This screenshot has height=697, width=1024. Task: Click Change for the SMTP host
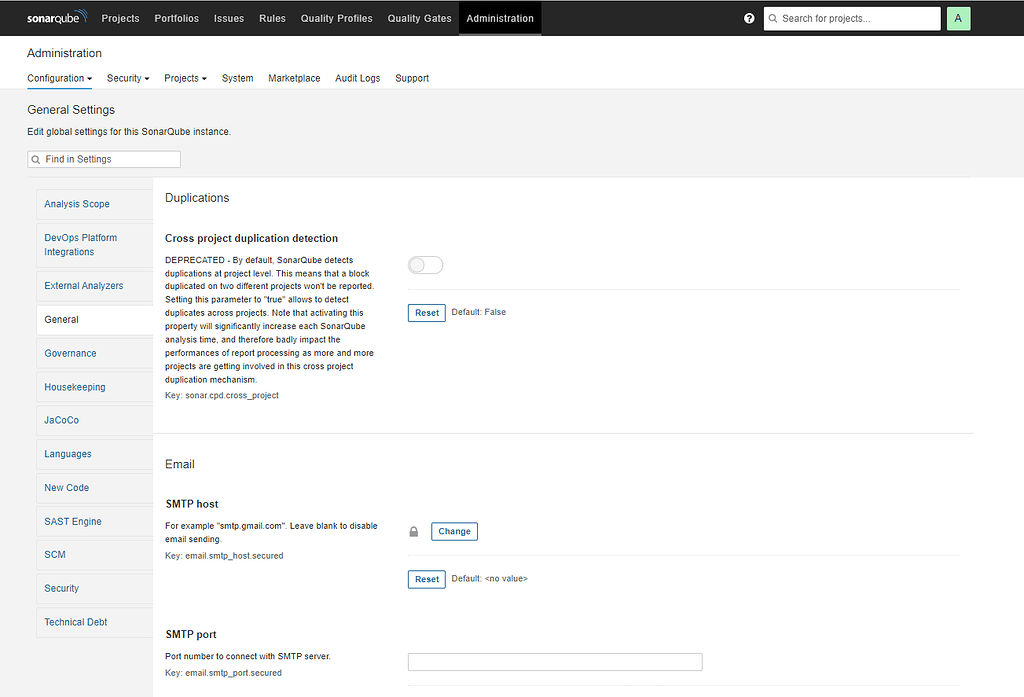pos(454,531)
